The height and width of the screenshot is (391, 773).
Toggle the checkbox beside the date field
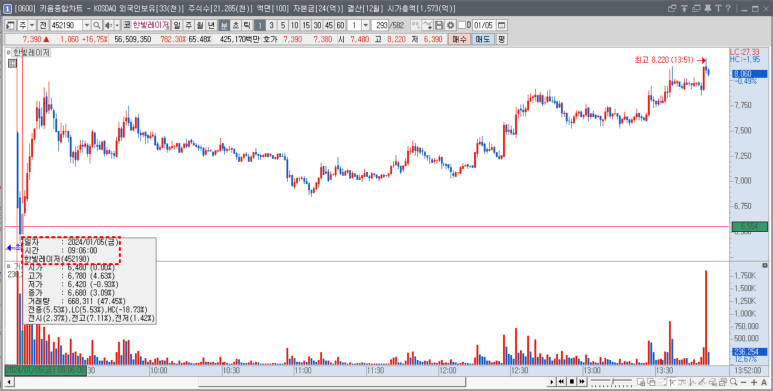461,25
